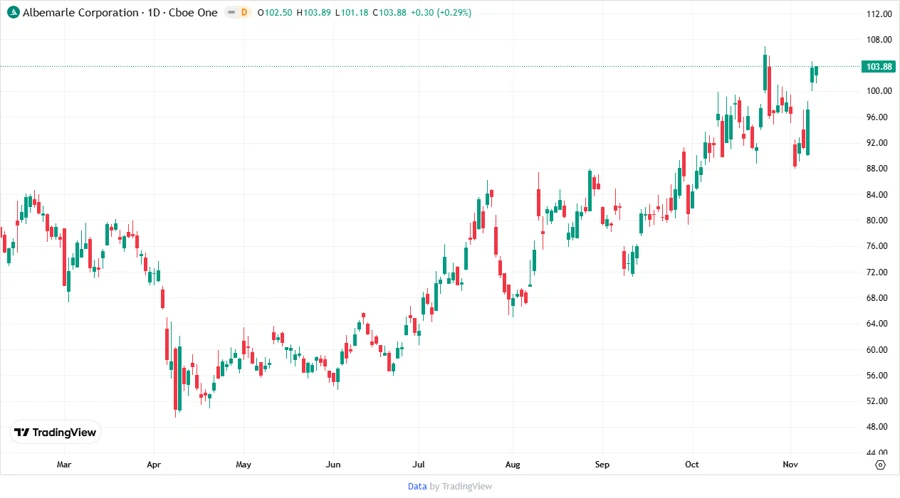Screen dimensions: 900x498
Task: Toggle the gray market status pill
Action: pyautogui.click(x=231, y=13)
